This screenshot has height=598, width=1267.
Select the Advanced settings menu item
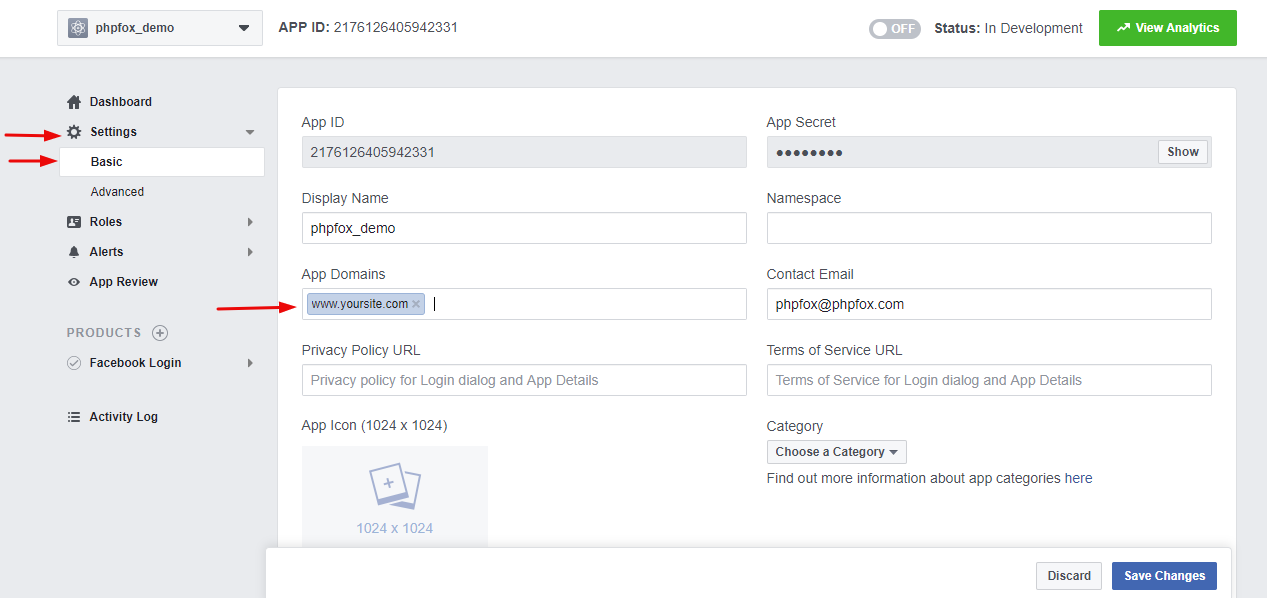point(117,192)
